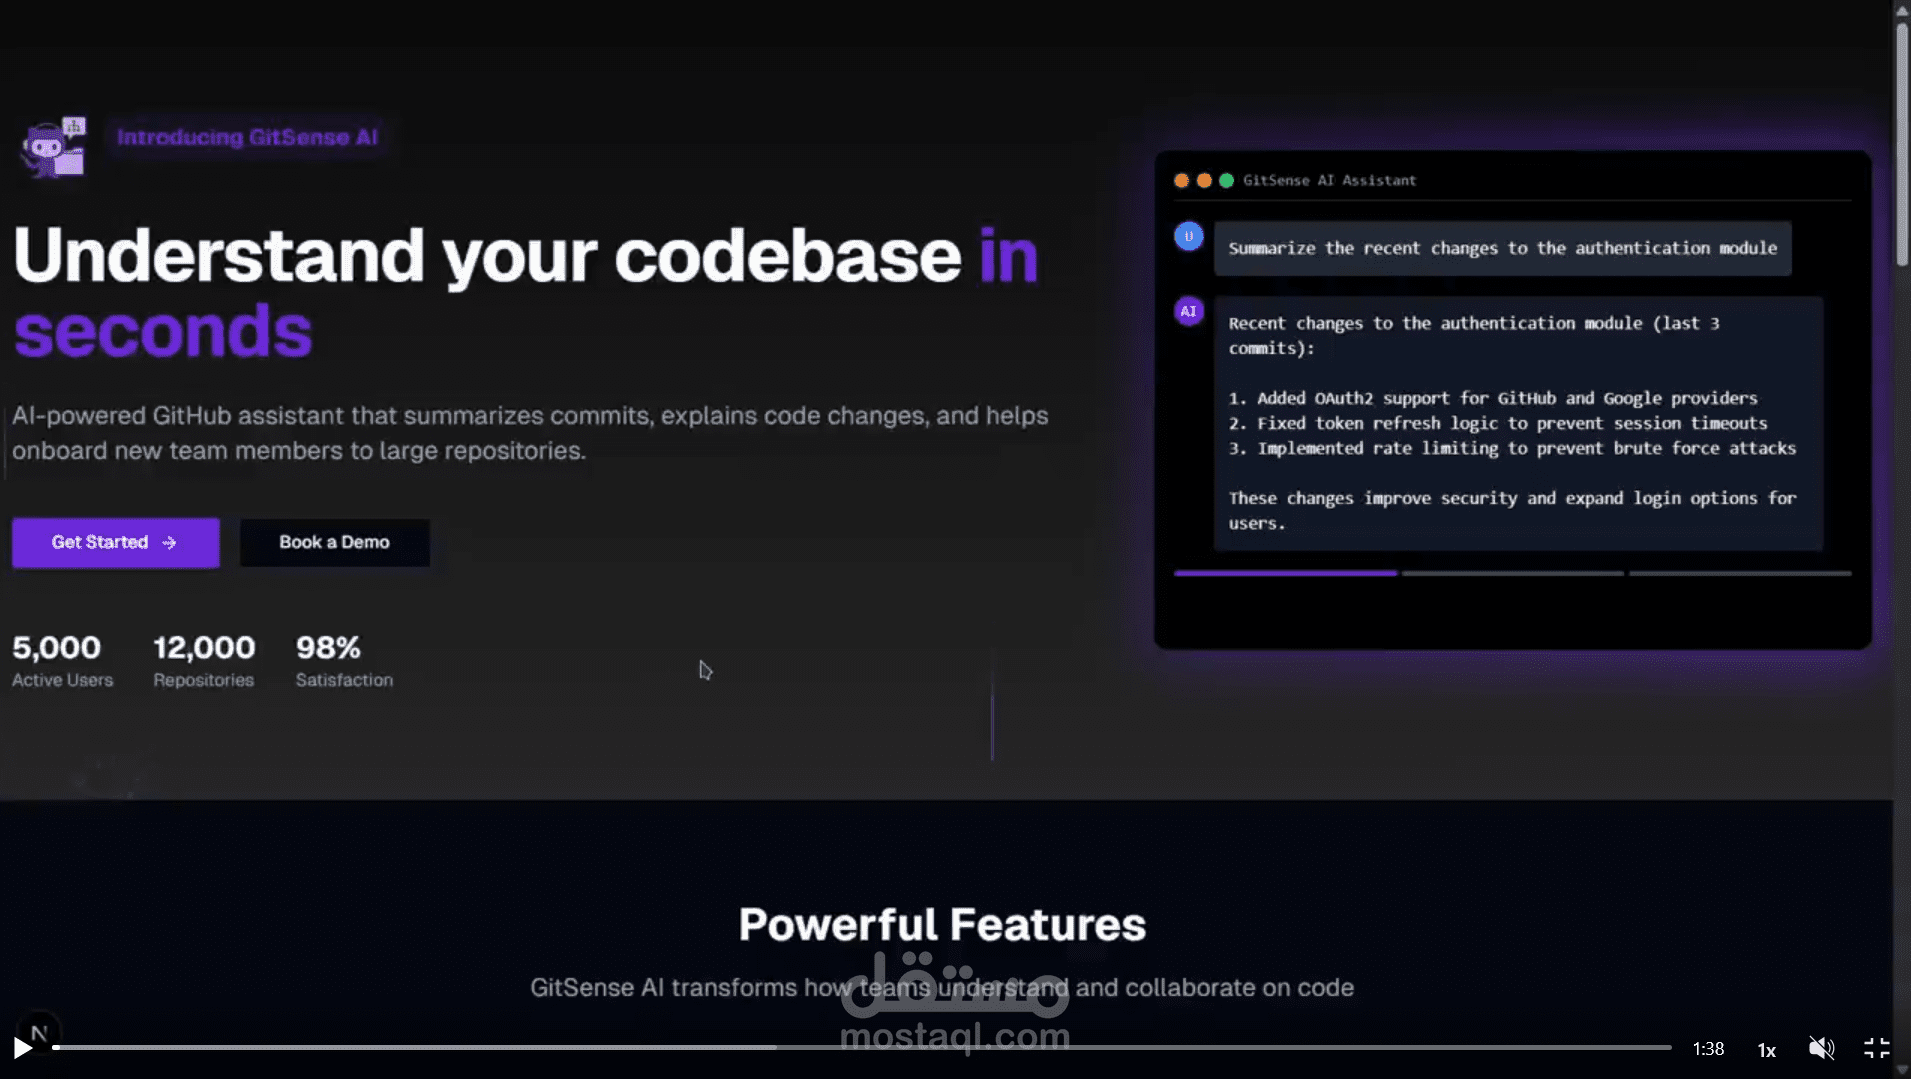Click the 5,000 Active Users stat
The height and width of the screenshot is (1079, 1911).
tap(62, 661)
